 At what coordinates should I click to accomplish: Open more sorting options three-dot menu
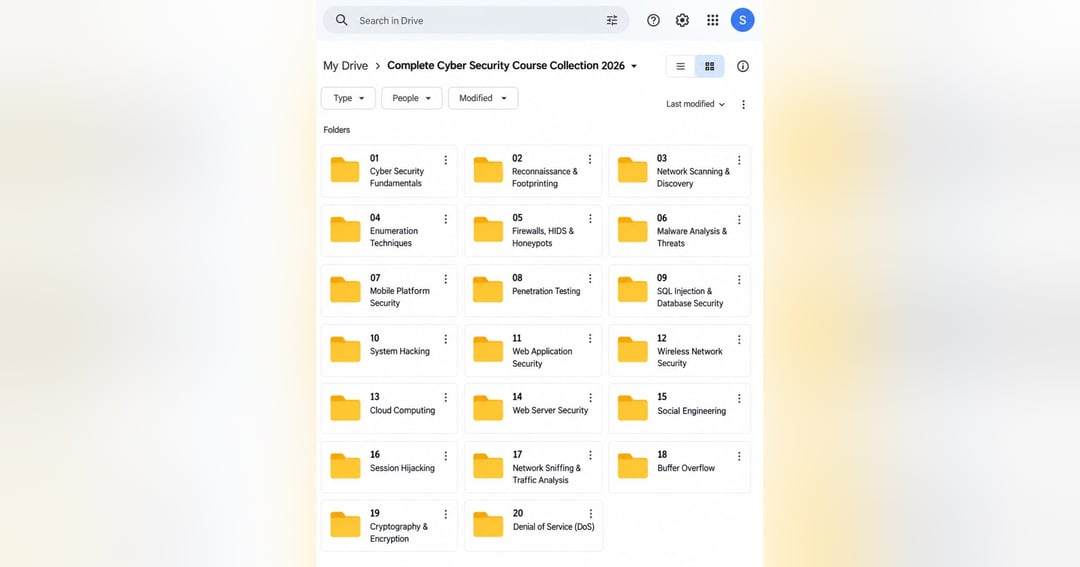coord(743,105)
